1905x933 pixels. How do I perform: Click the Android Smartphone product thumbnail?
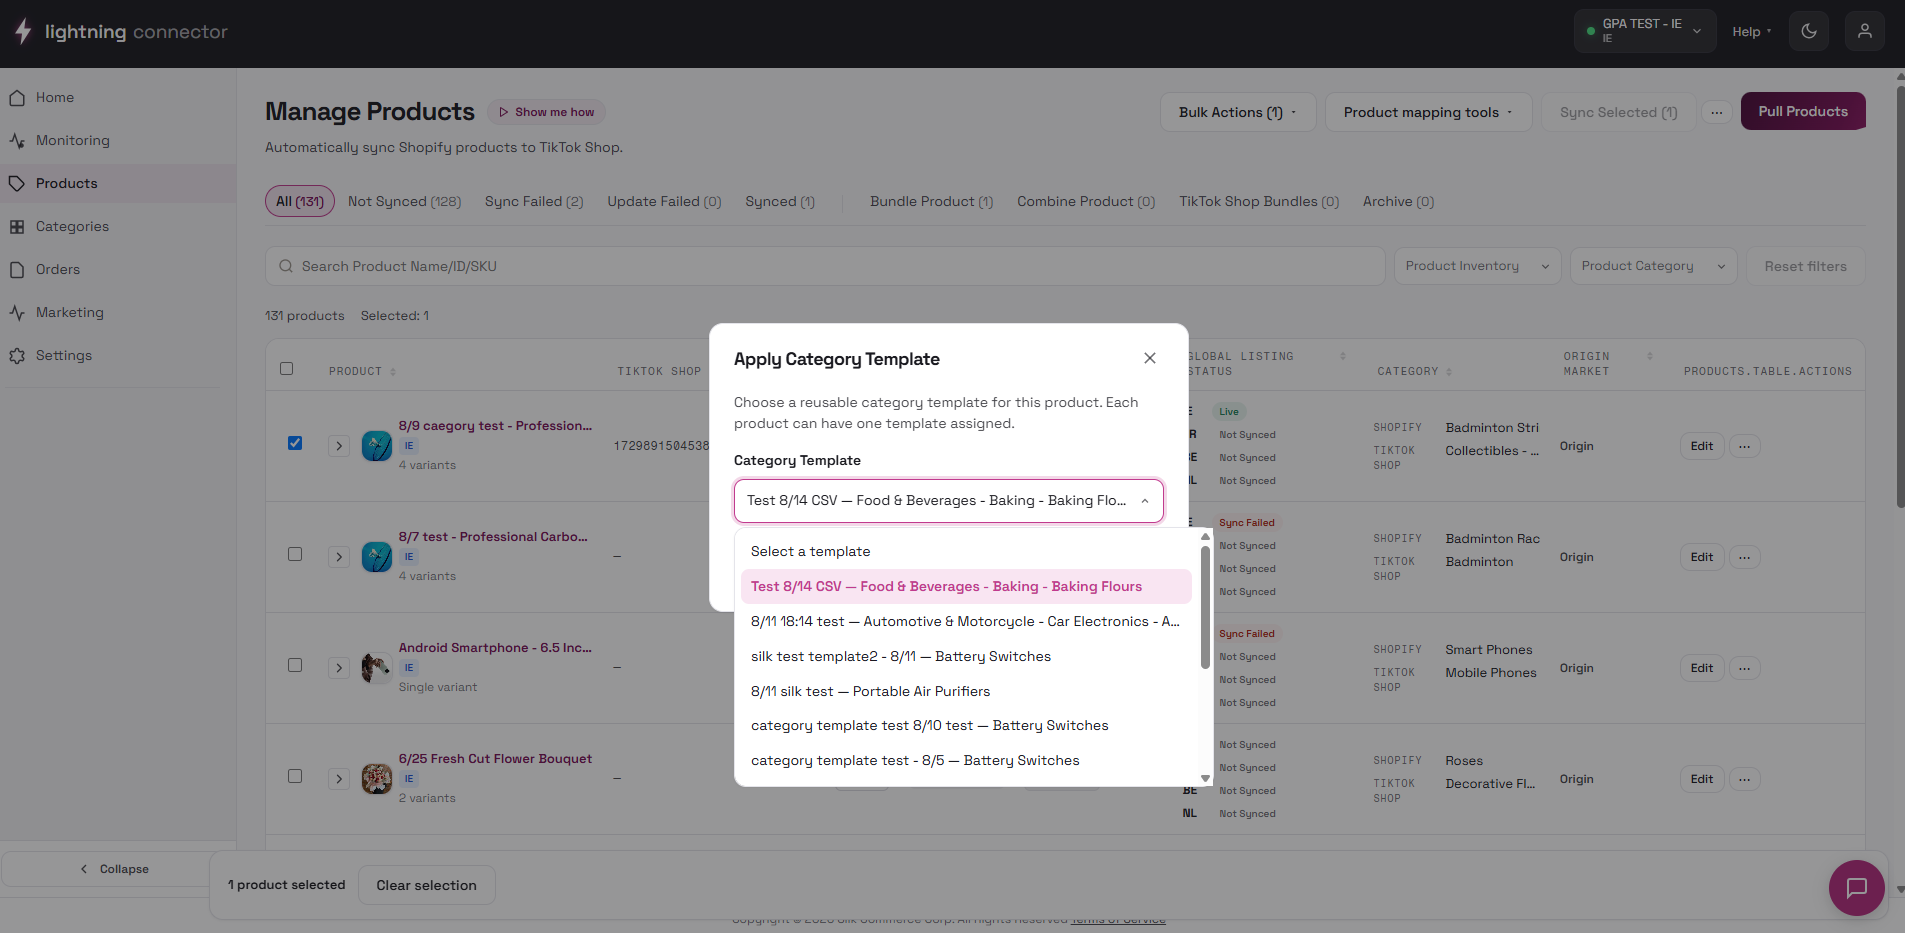(x=376, y=667)
